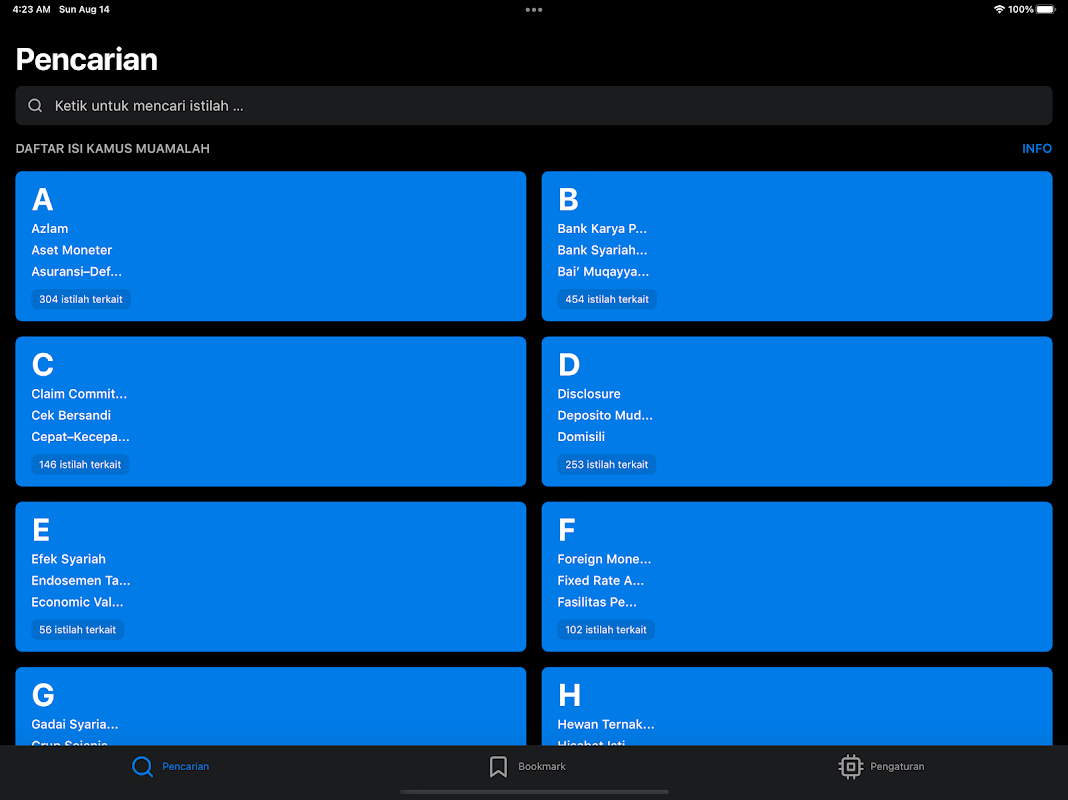Screen dimensions: 1068x800
Task: Open the letter A card
Action: [270, 246]
